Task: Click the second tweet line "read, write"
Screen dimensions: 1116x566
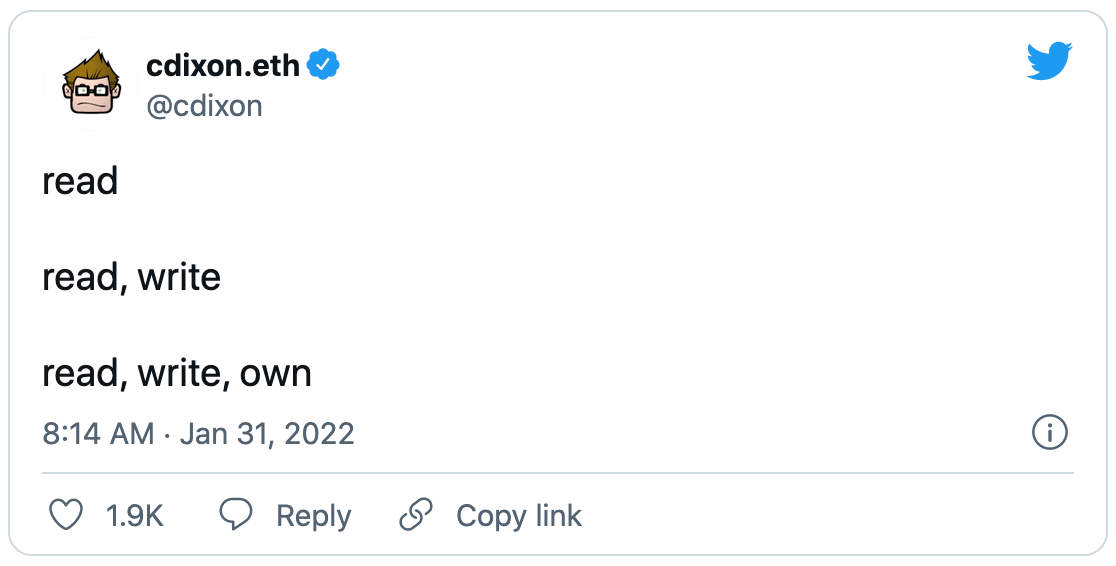Action: pyautogui.click(x=131, y=277)
